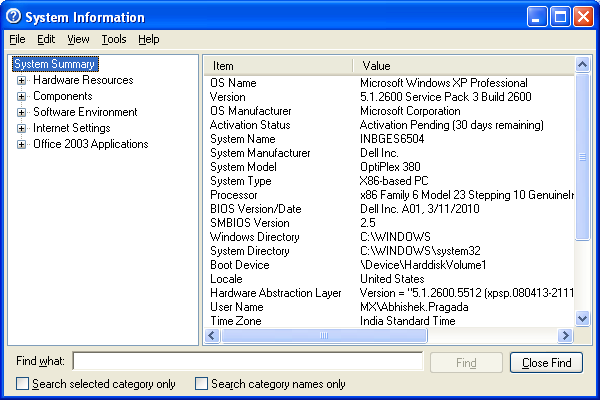
Task: Select the BIOS Version/Date row
Action: pyautogui.click(x=390, y=209)
